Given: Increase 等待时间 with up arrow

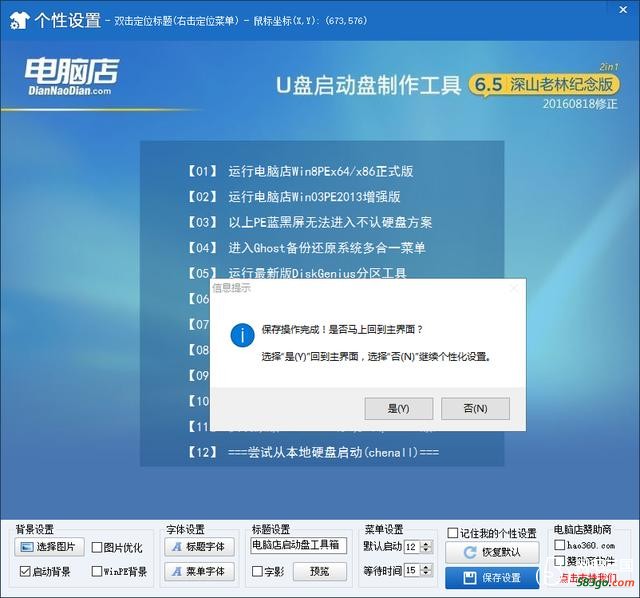Looking at the screenshot, I should click(426, 567).
